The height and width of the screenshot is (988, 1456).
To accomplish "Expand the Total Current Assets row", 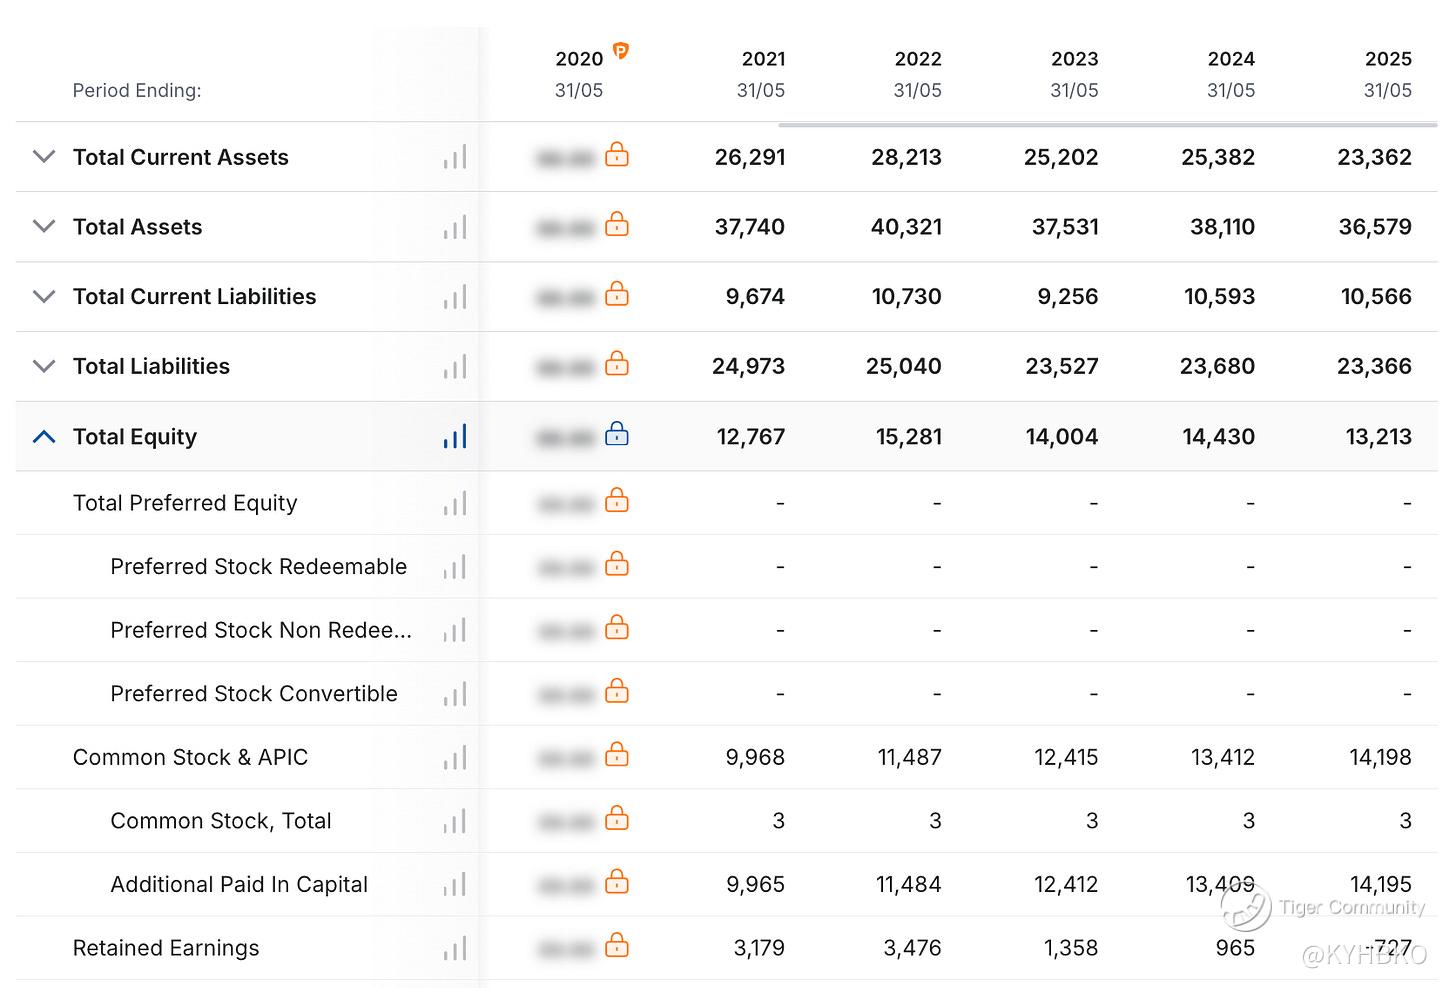I will [x=44, y=157].
